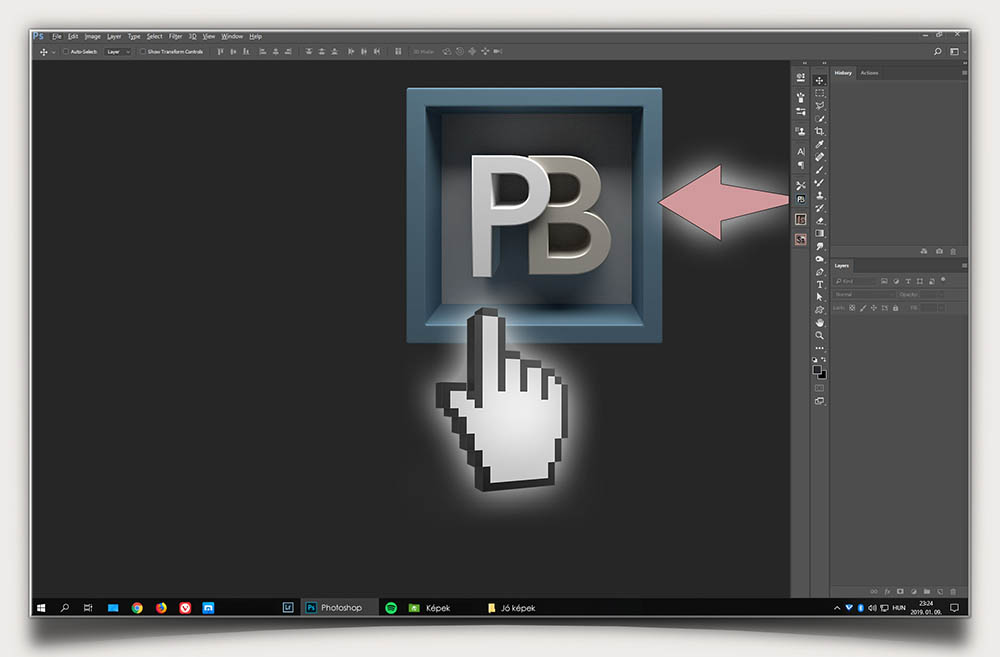The height and width of the screenshot is (657, 1000).
Task: Select the Rectangular Marquee tool
Action: click(x=820, y=93)
